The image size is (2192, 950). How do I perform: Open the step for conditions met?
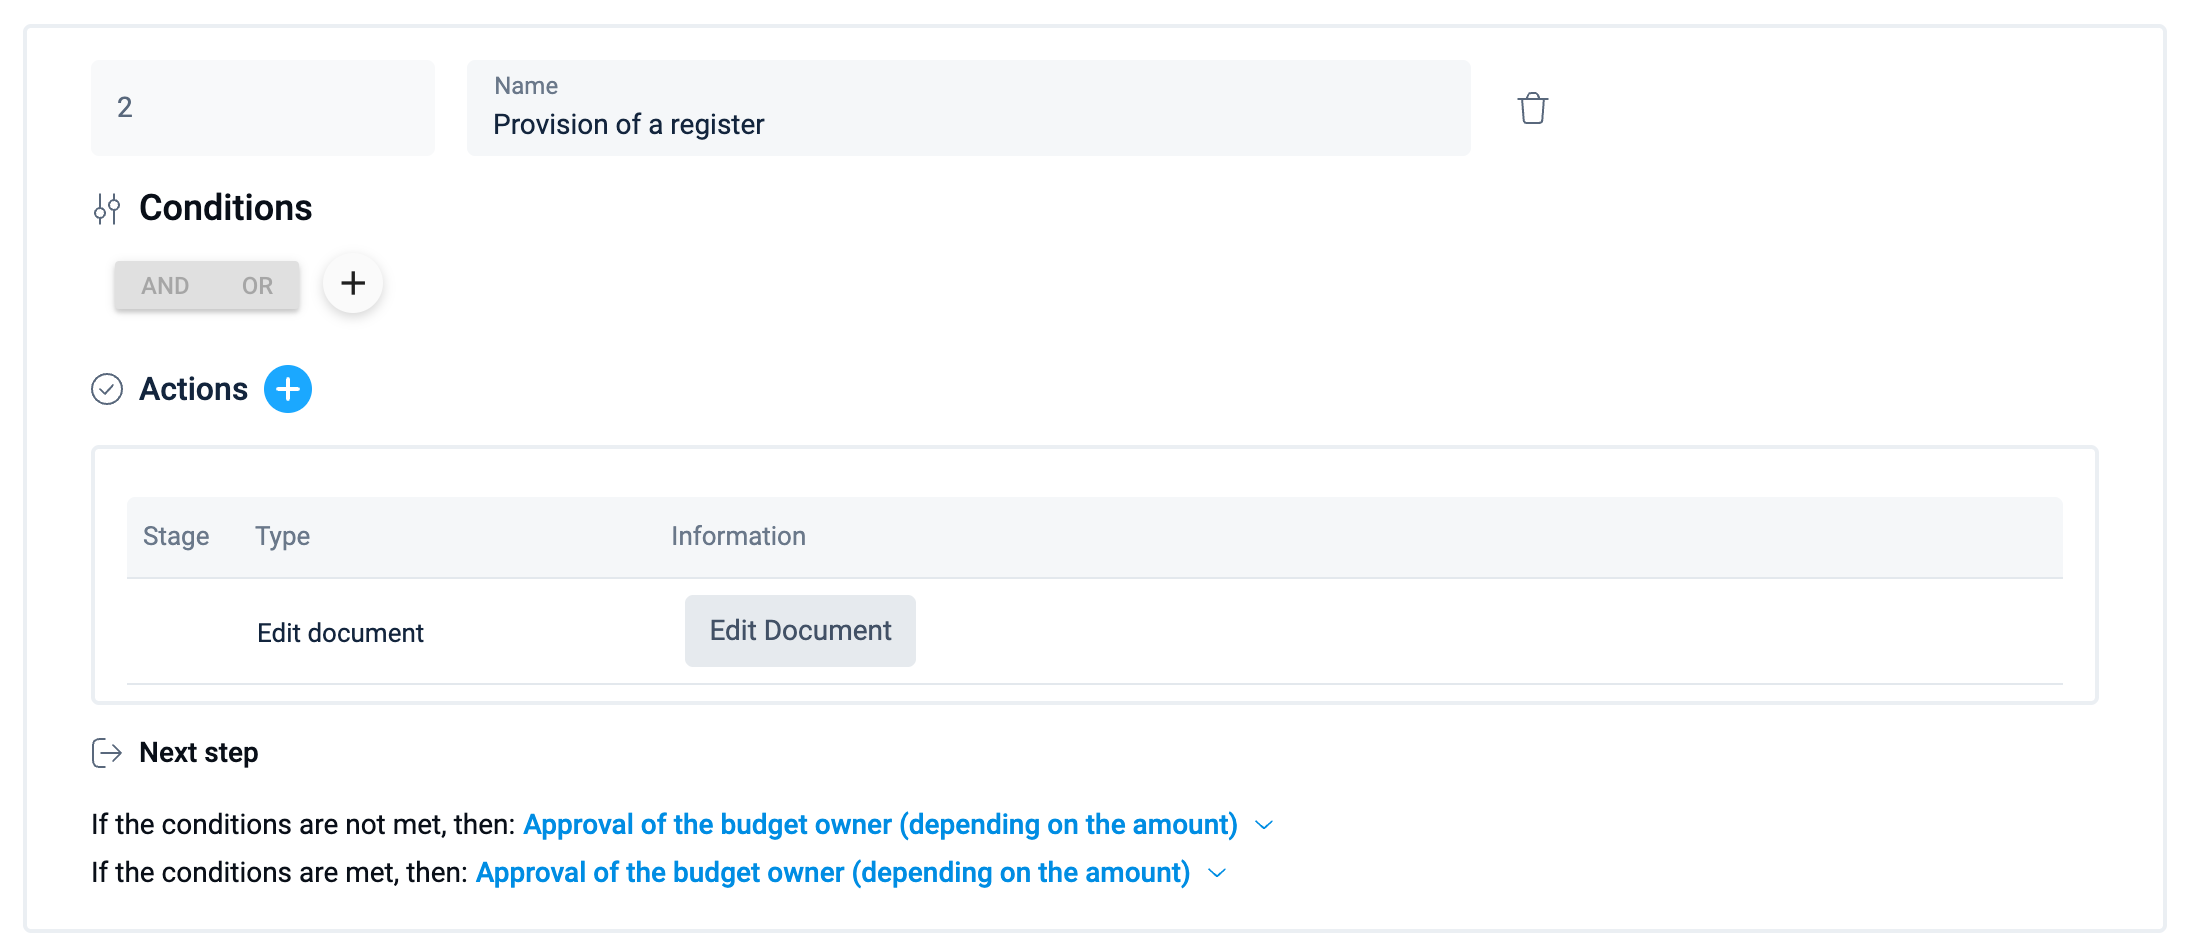coord(833,873)
